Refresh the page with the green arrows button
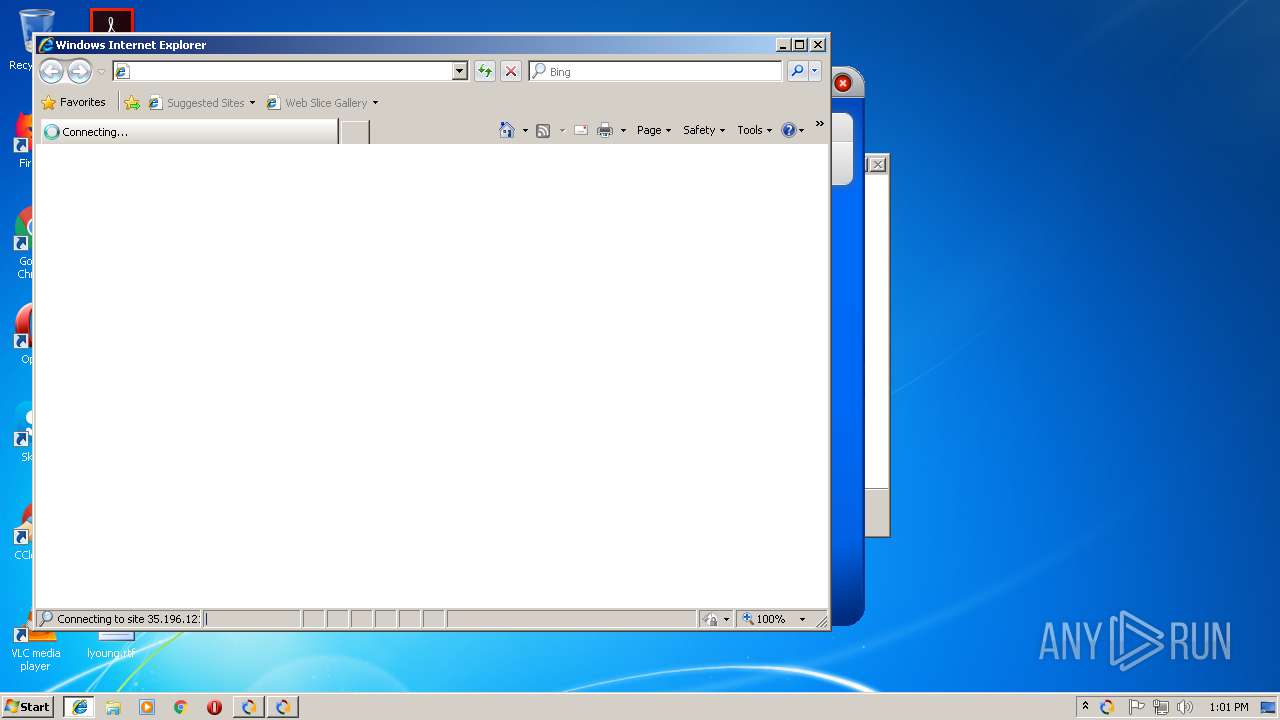Screen dimensions: 1280x720 [x=485, y=71]
